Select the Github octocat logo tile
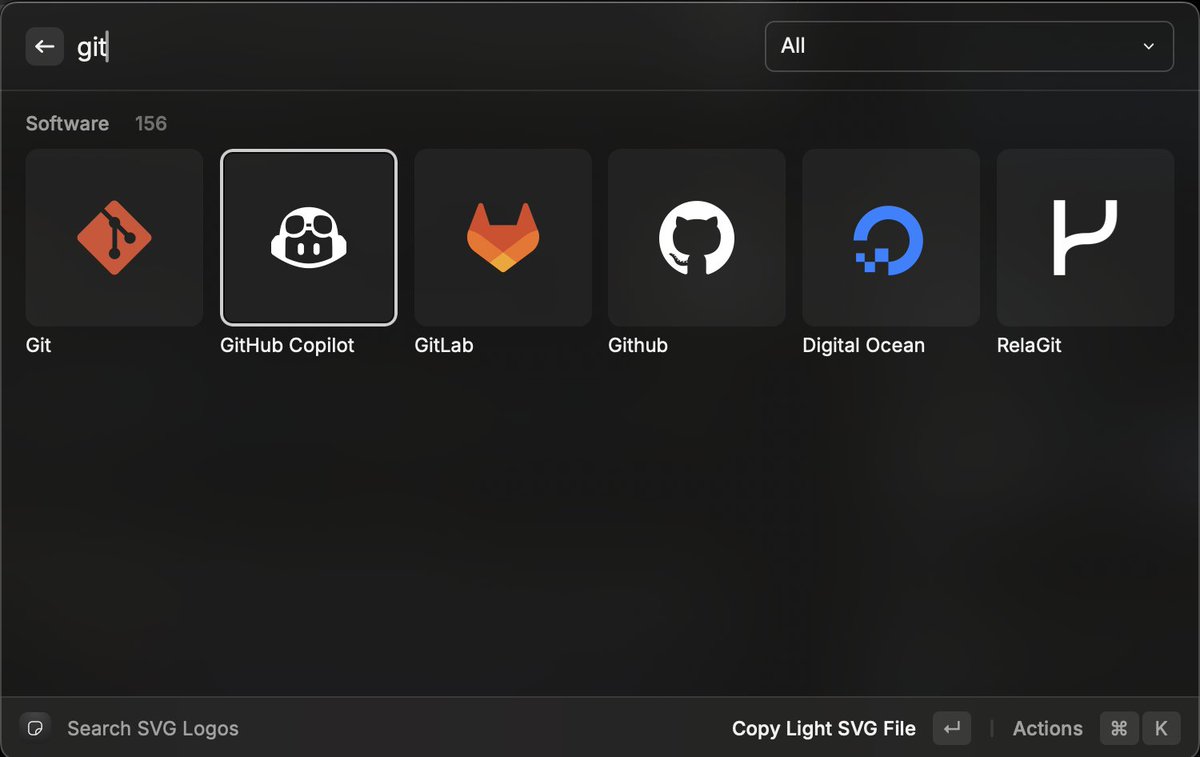Image resolution: width=1200 pixels, height=757 pixels. pyautogui.click(x=697, y=238)
